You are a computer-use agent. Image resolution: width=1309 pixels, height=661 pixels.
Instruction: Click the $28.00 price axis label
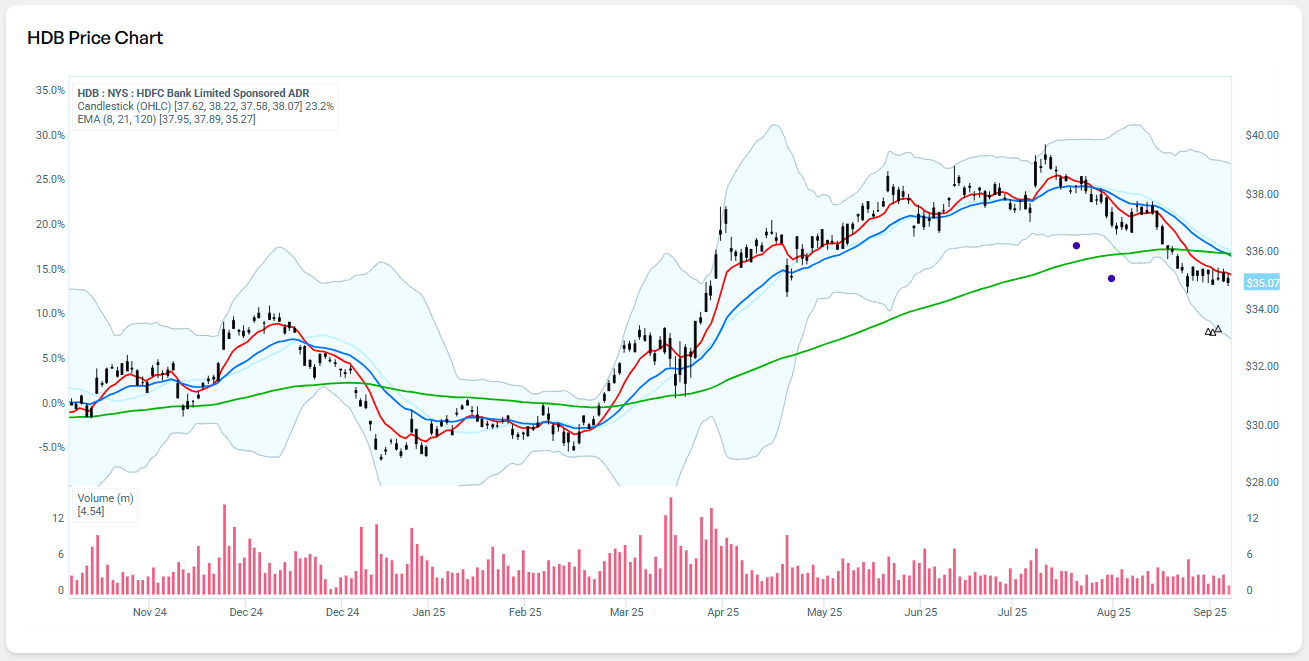pos(1261,482)
